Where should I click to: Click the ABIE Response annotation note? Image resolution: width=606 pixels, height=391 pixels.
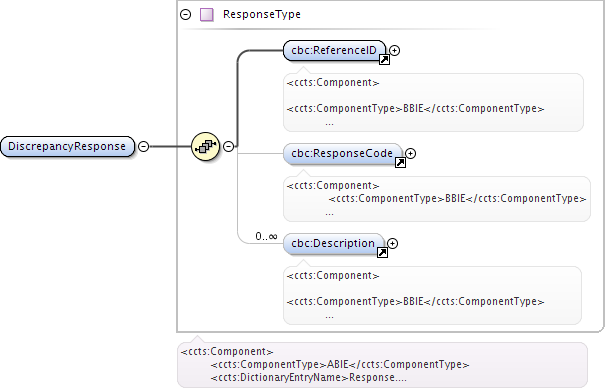click(x=382, y=365)
